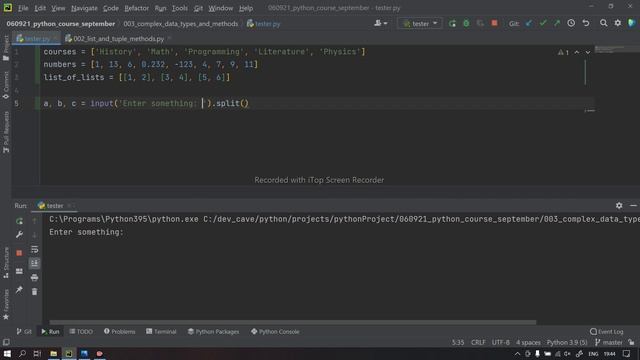Click the Commit sidebar tool button
640x360 pixels.
pyautogui.click(x=6, y=85)
